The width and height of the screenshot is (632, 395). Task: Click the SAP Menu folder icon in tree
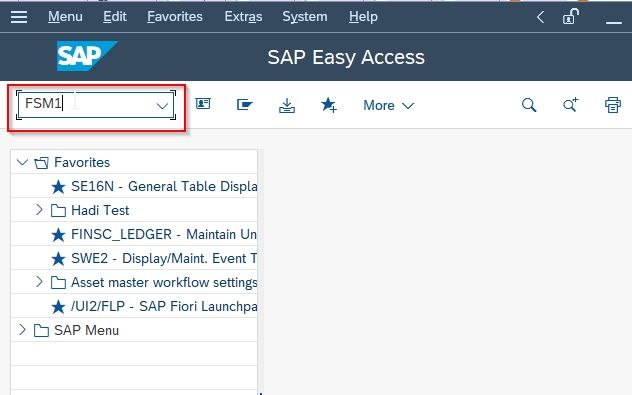pyautogui.click(x=41, y=331)
